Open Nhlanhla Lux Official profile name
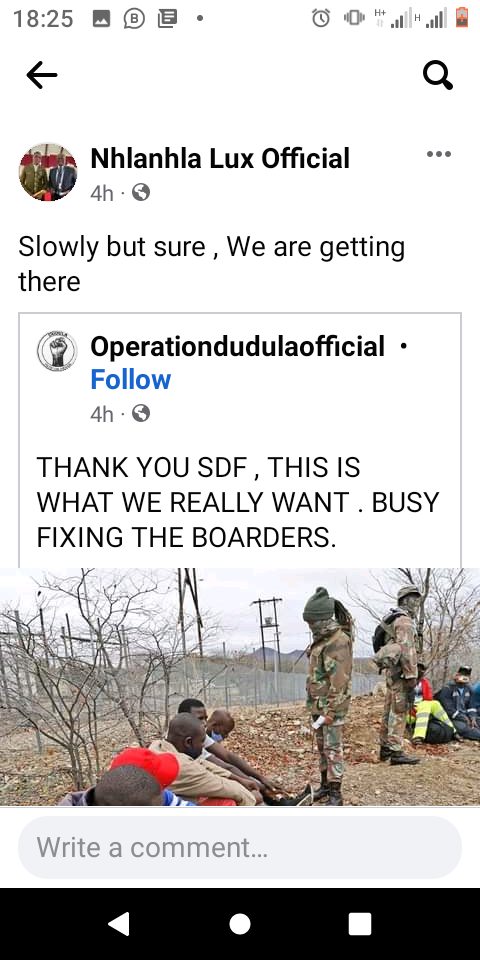Screen dimensions: 480x960 pos(220,159)
